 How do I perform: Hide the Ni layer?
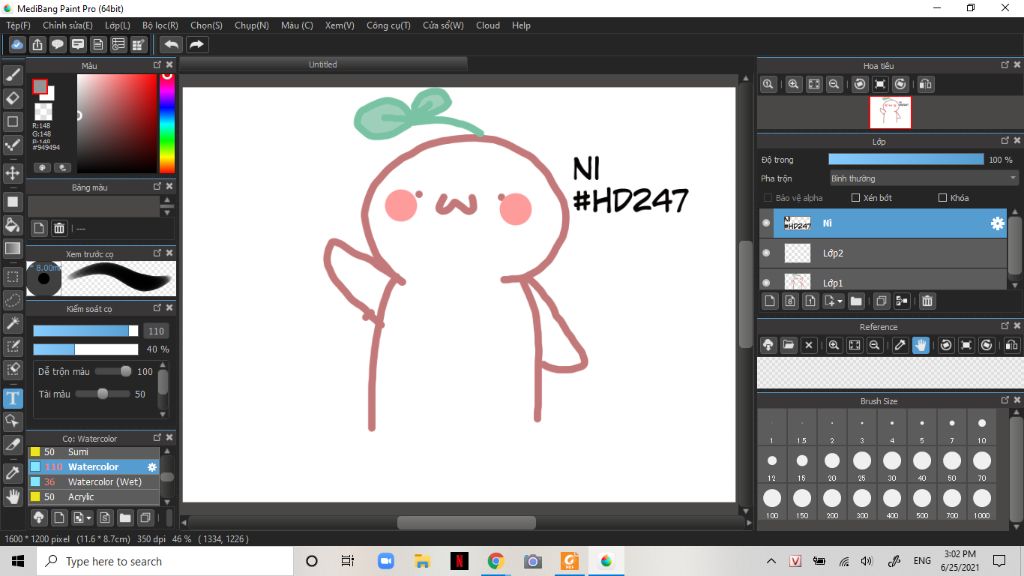766,223
